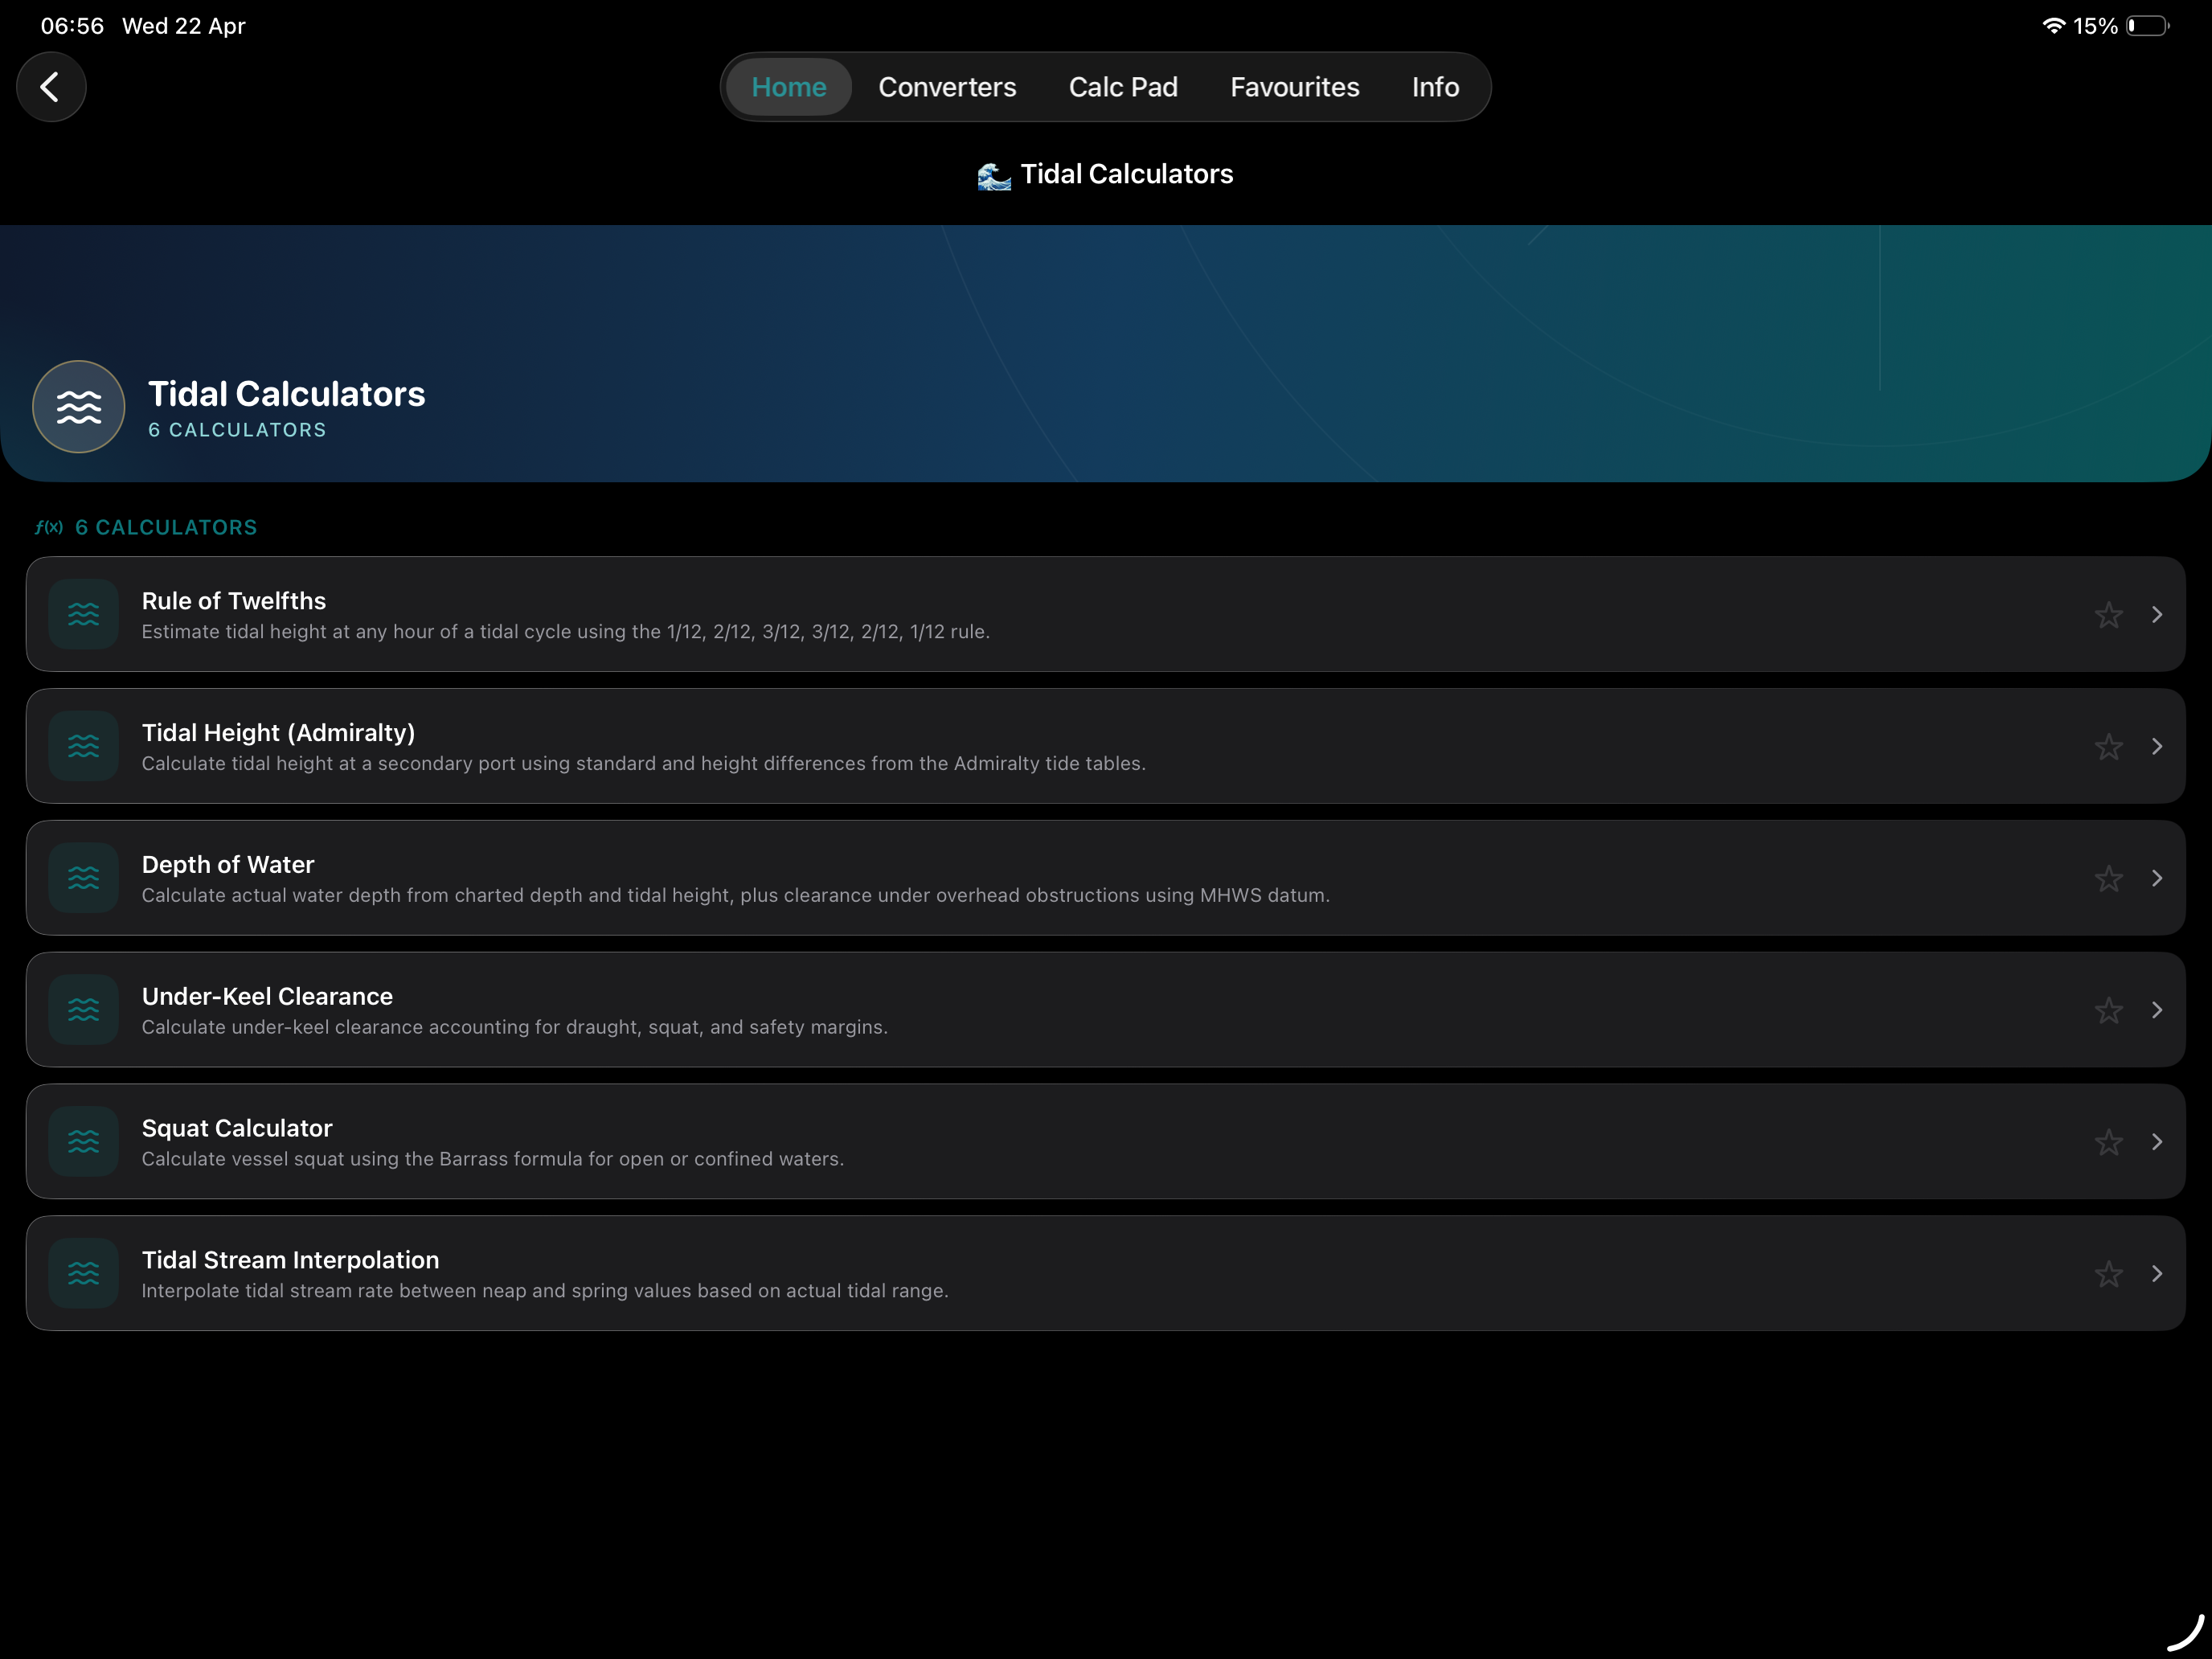2212x1659 pixels.
Task: Click the 1/12, 2/12, 3/12 rule description
Action: click(566, 632)
